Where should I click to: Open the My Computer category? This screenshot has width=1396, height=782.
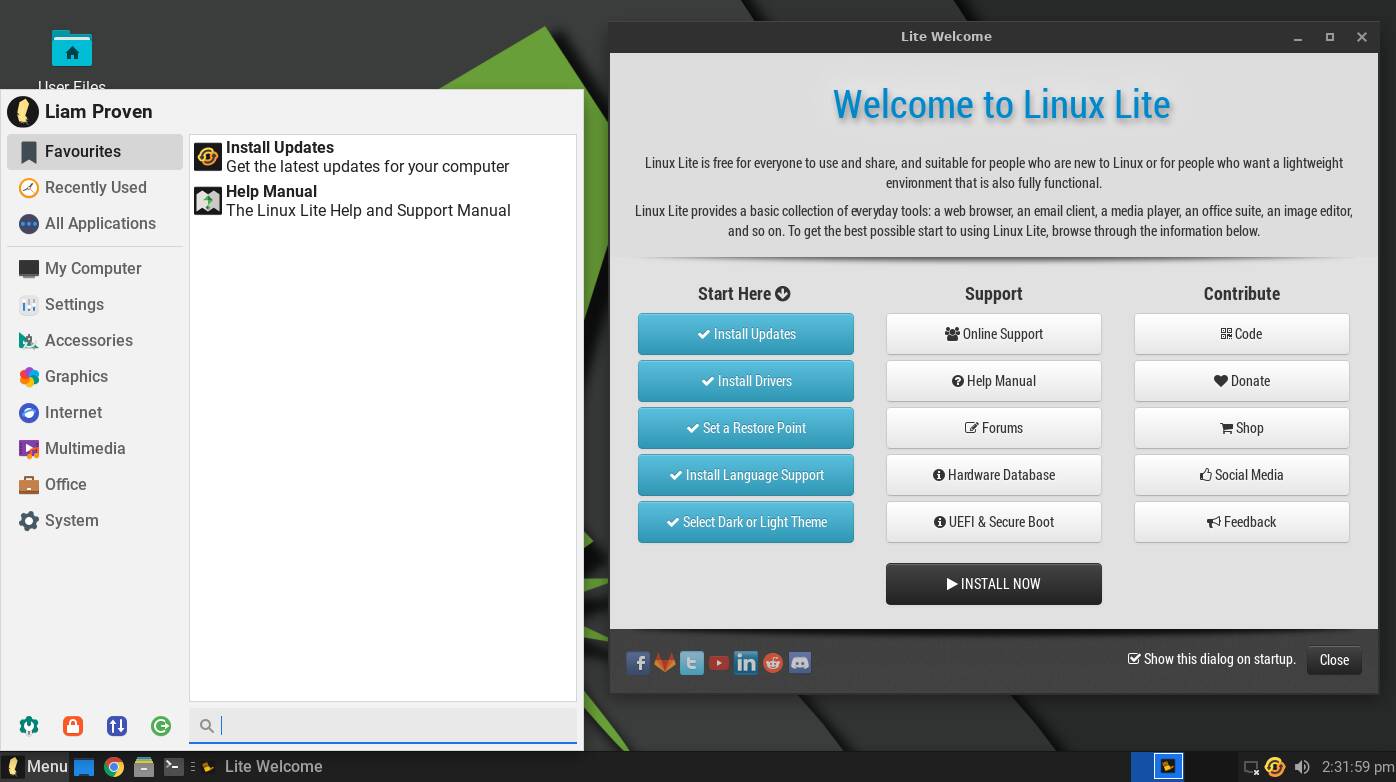pos(95,269)
